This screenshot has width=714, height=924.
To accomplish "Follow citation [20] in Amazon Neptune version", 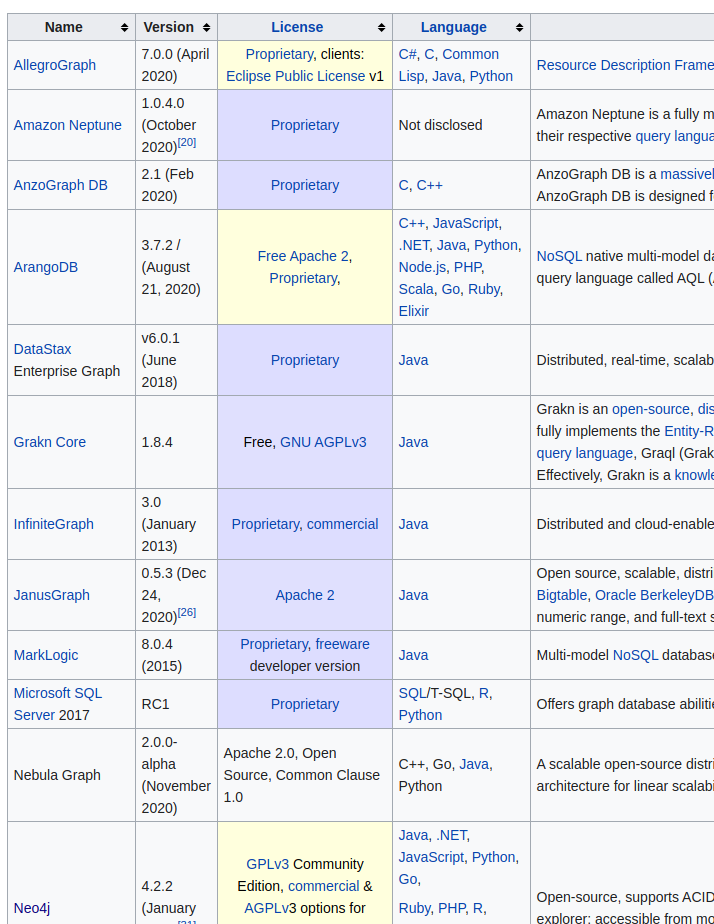I will (x=187, y=143).
